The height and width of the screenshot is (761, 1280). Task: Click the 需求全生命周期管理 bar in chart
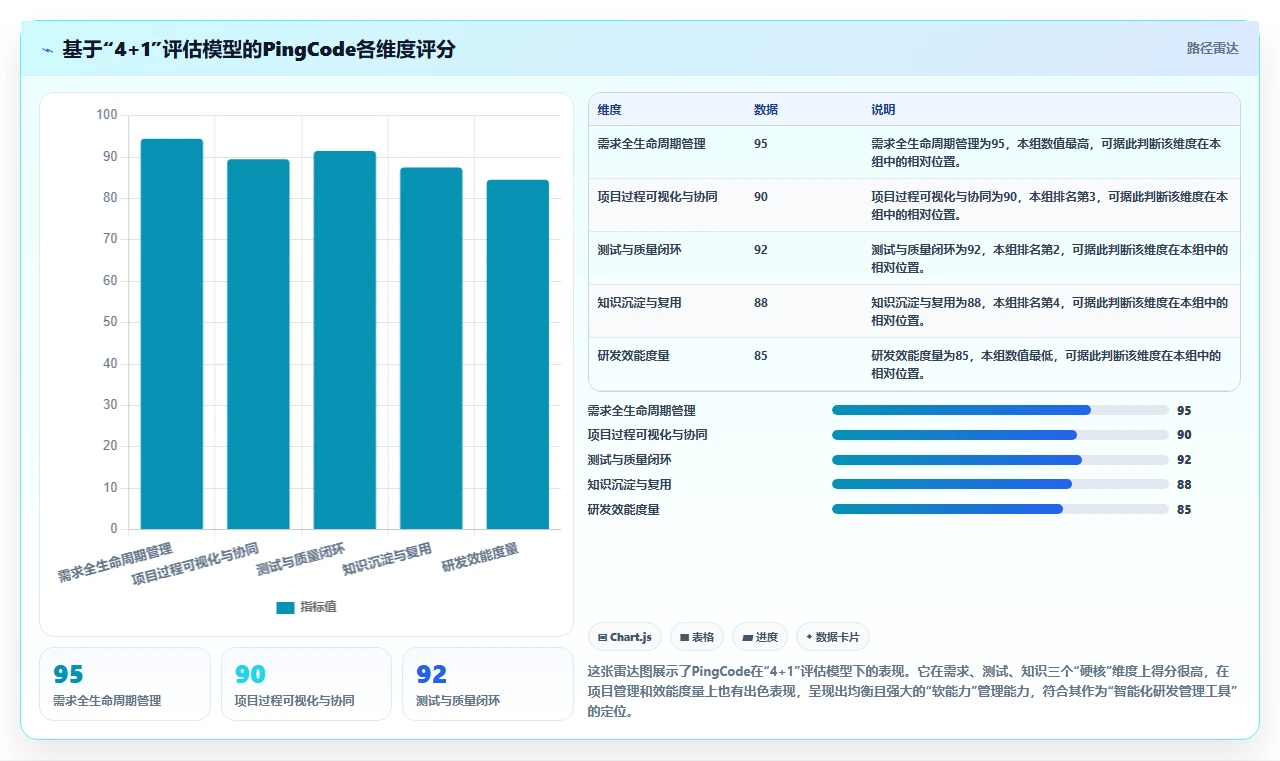pos(172,334)
